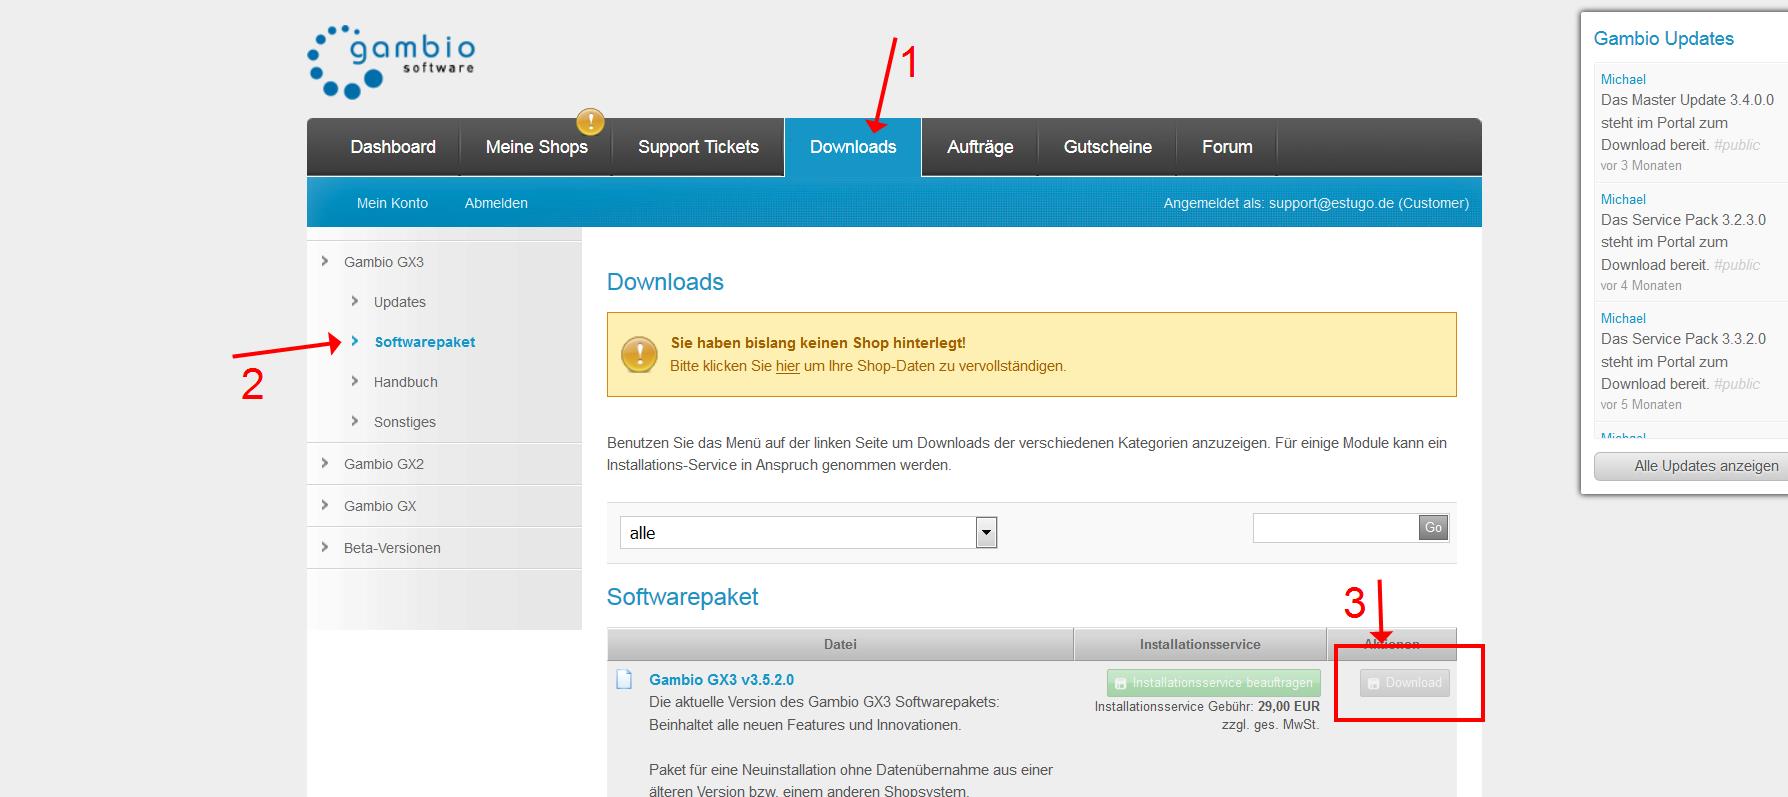Switch to the Gutscheine tab
The width and height of the screenshot is (1788, 797).
click(x=1107, y=147)
